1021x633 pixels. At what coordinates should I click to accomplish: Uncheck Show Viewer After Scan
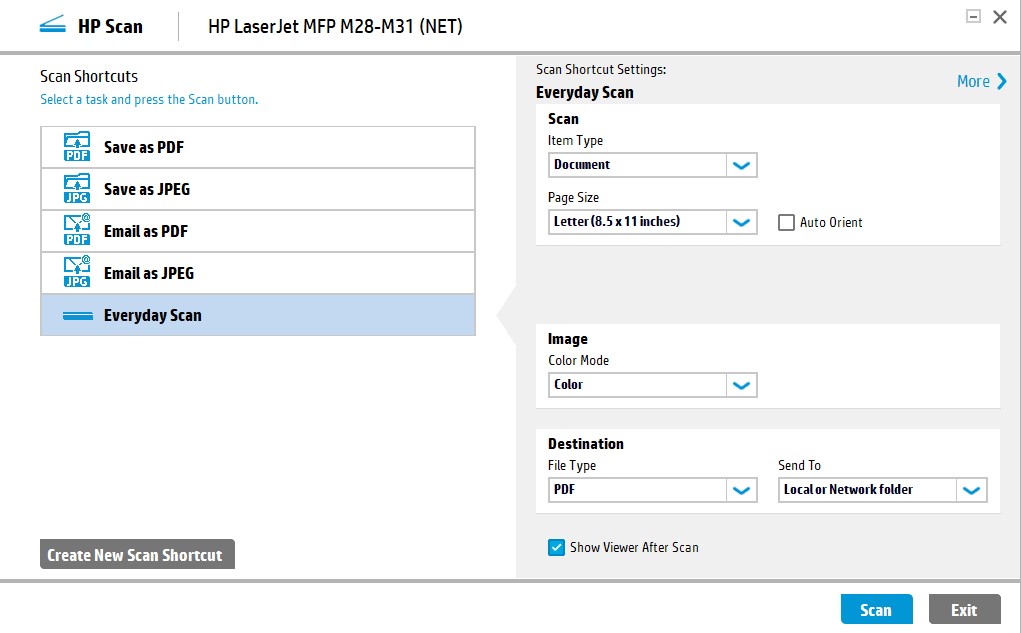tap(556, 547)
